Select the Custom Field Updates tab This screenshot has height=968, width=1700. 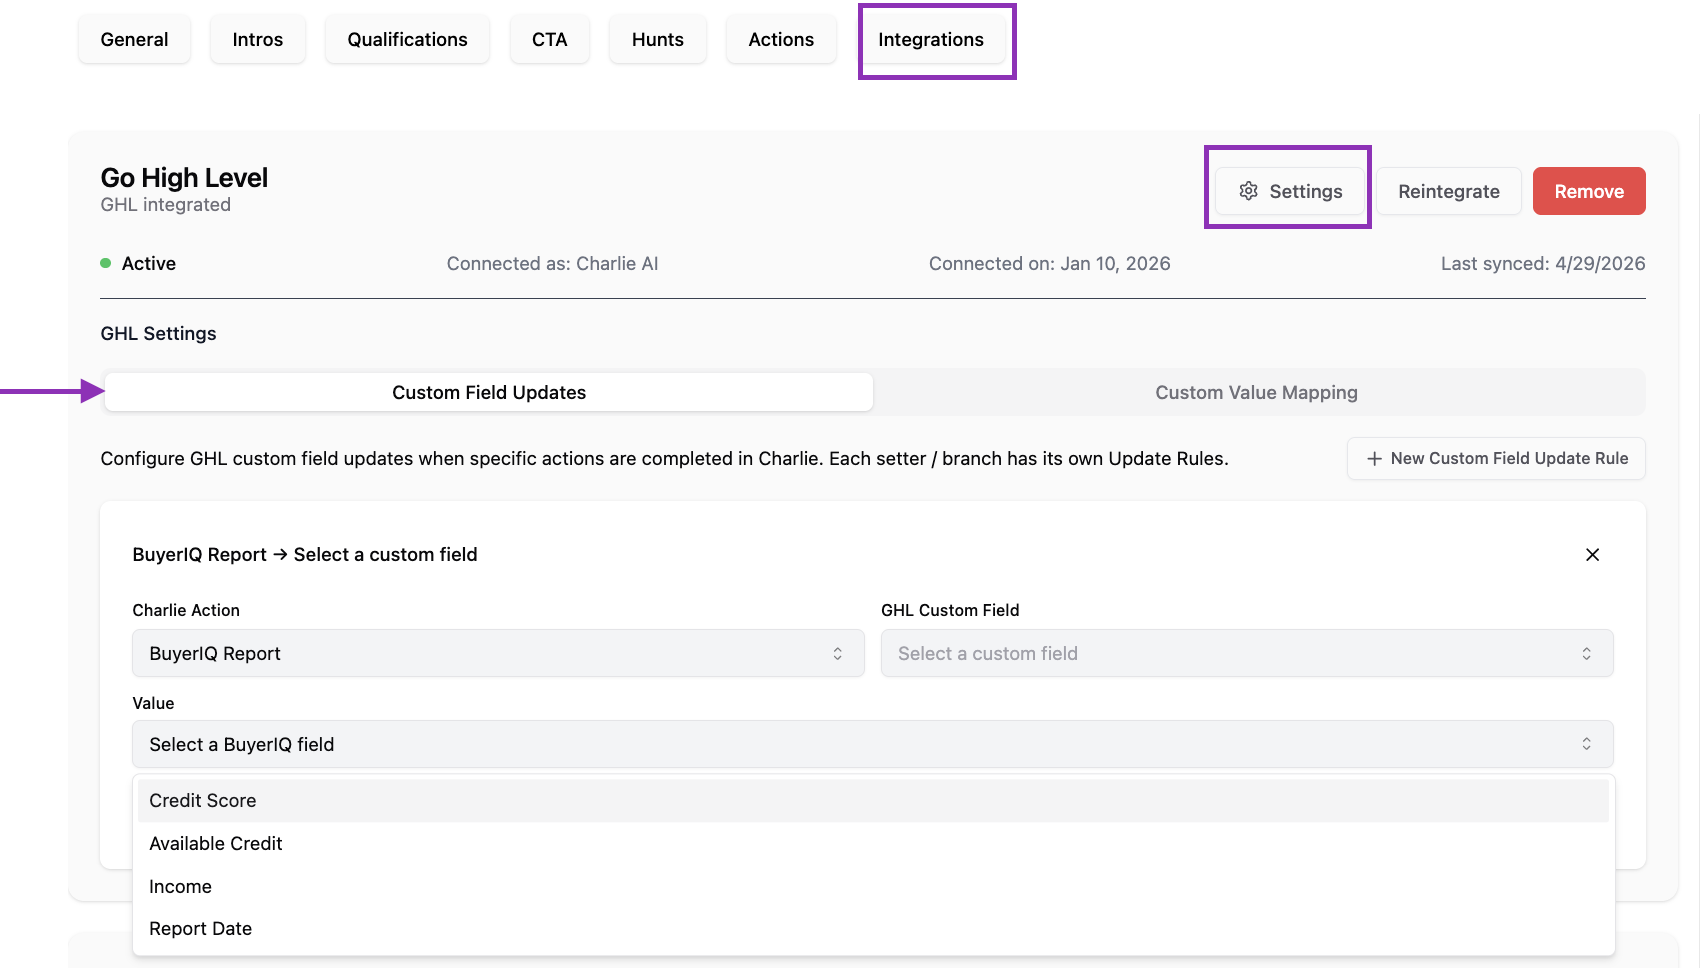click(x=489, y=392)
